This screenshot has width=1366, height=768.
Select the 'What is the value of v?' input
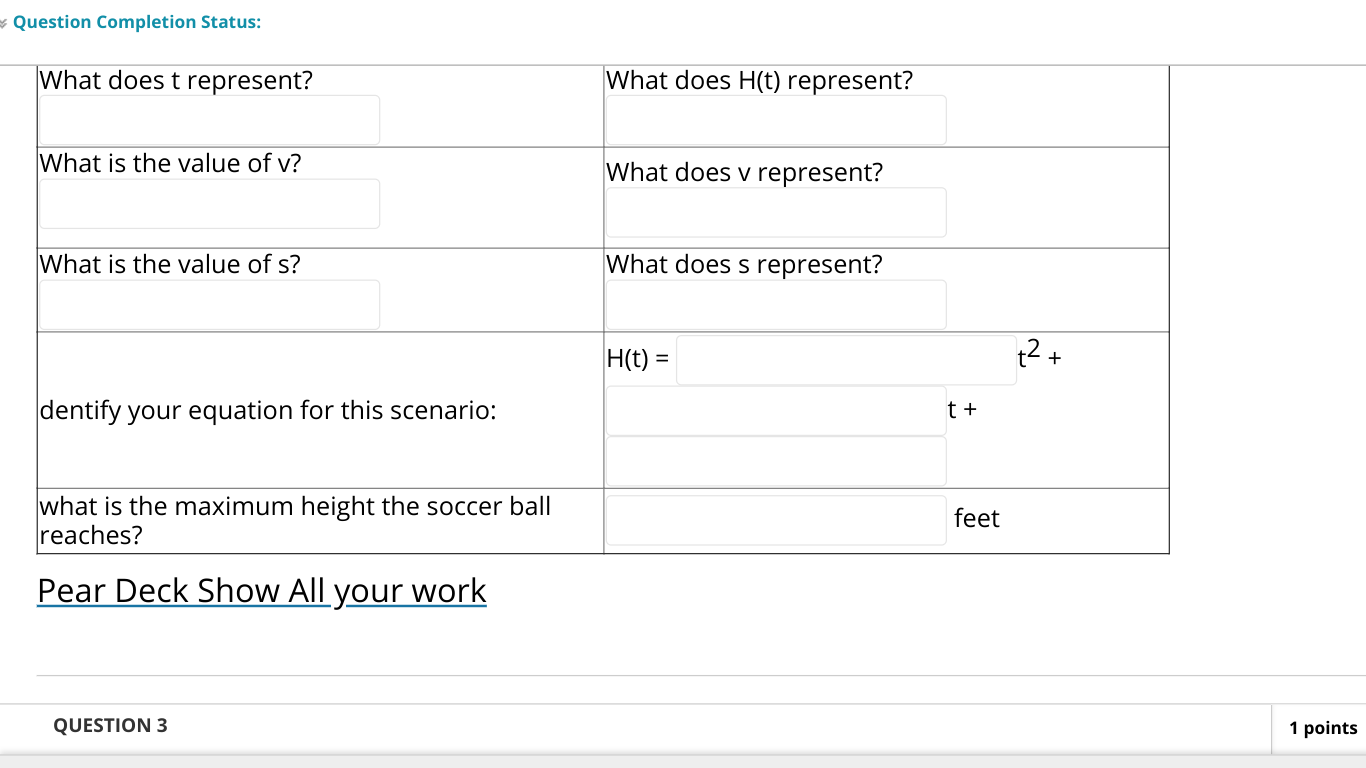(x=209, y=204)
